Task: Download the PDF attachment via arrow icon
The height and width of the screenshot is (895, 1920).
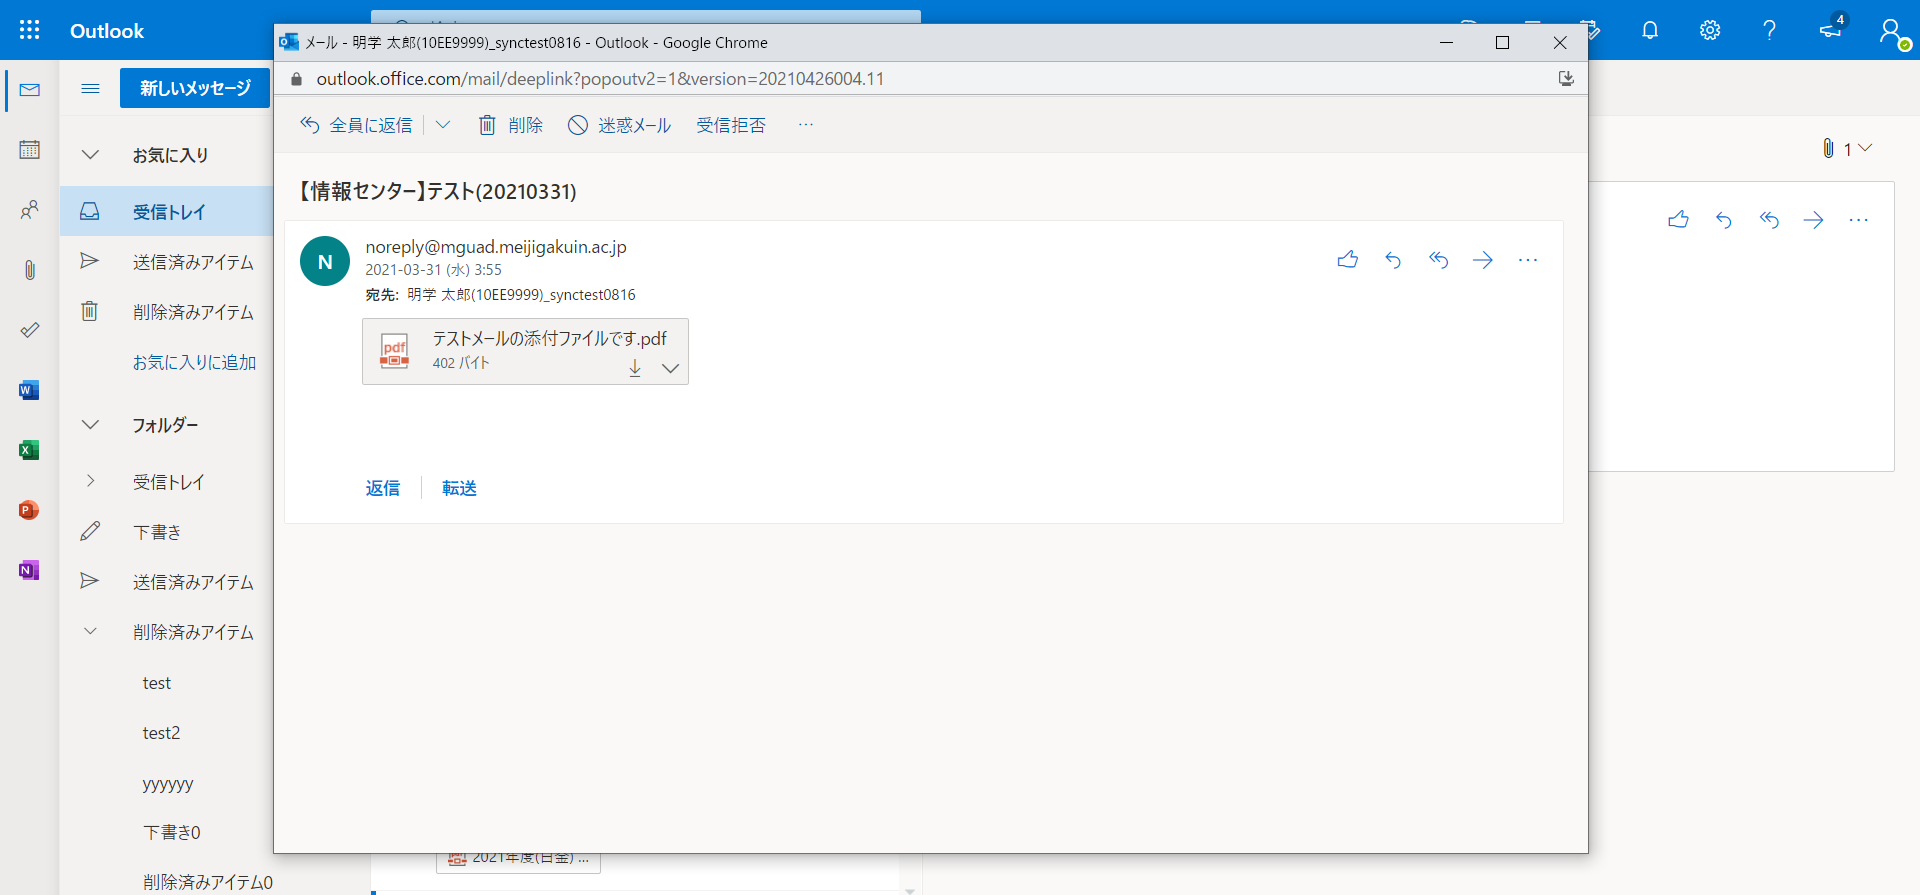Action: click(x=635, y=368)
